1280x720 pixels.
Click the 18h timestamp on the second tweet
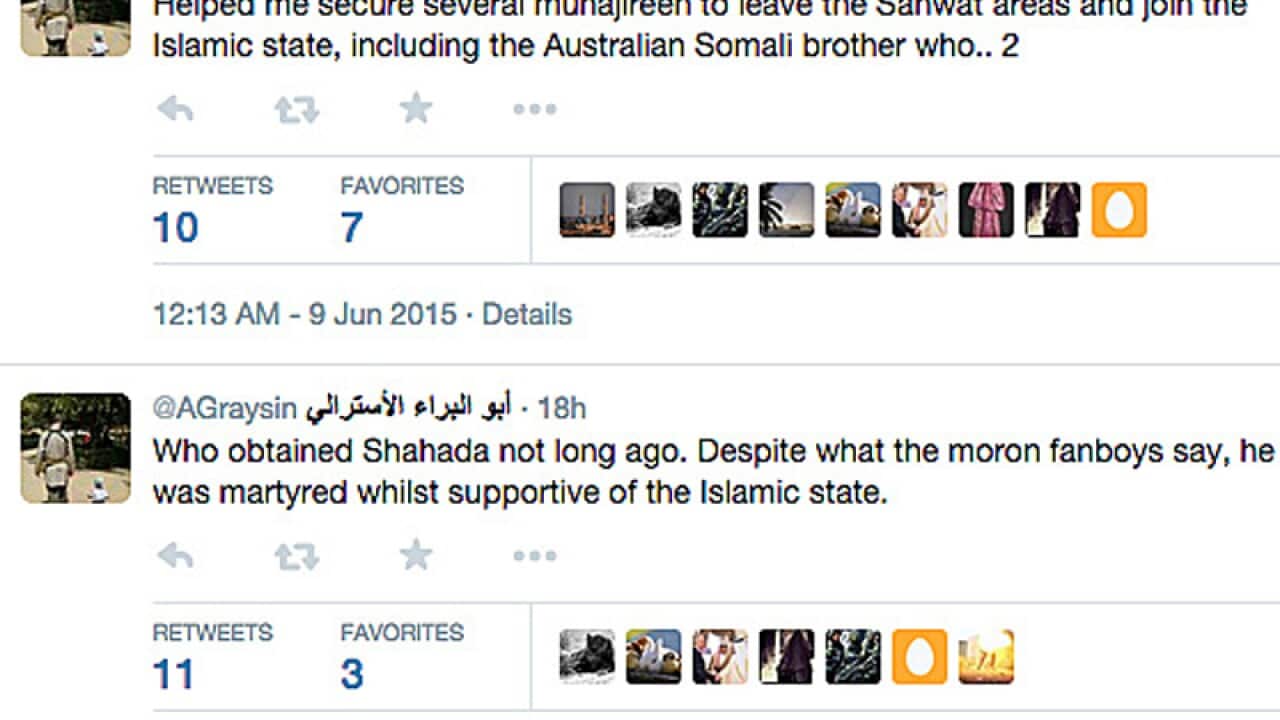[571, 408]
